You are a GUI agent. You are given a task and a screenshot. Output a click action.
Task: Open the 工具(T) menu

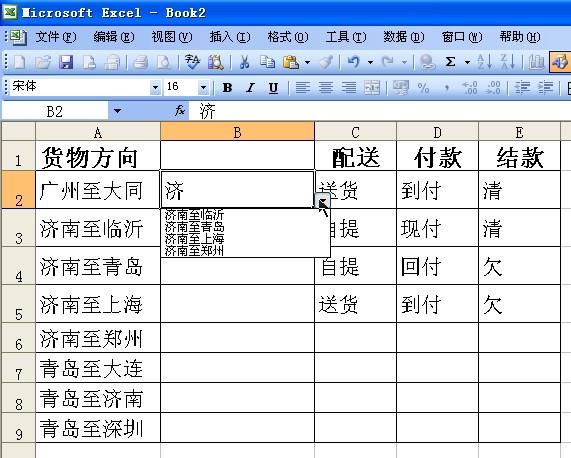[346, 36]
